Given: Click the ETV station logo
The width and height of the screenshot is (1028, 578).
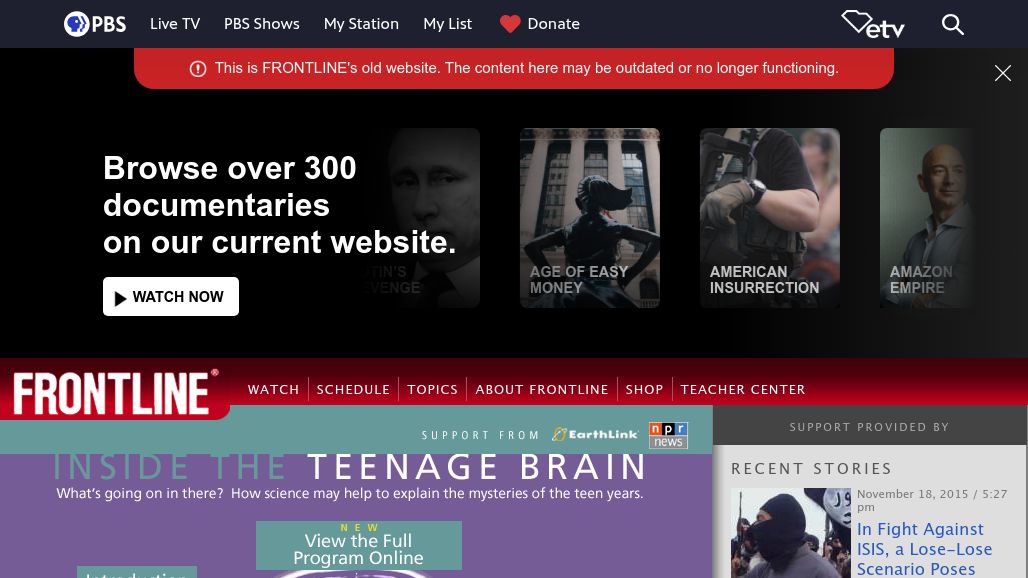Looking at the screenshot, I should coord(873,24).
